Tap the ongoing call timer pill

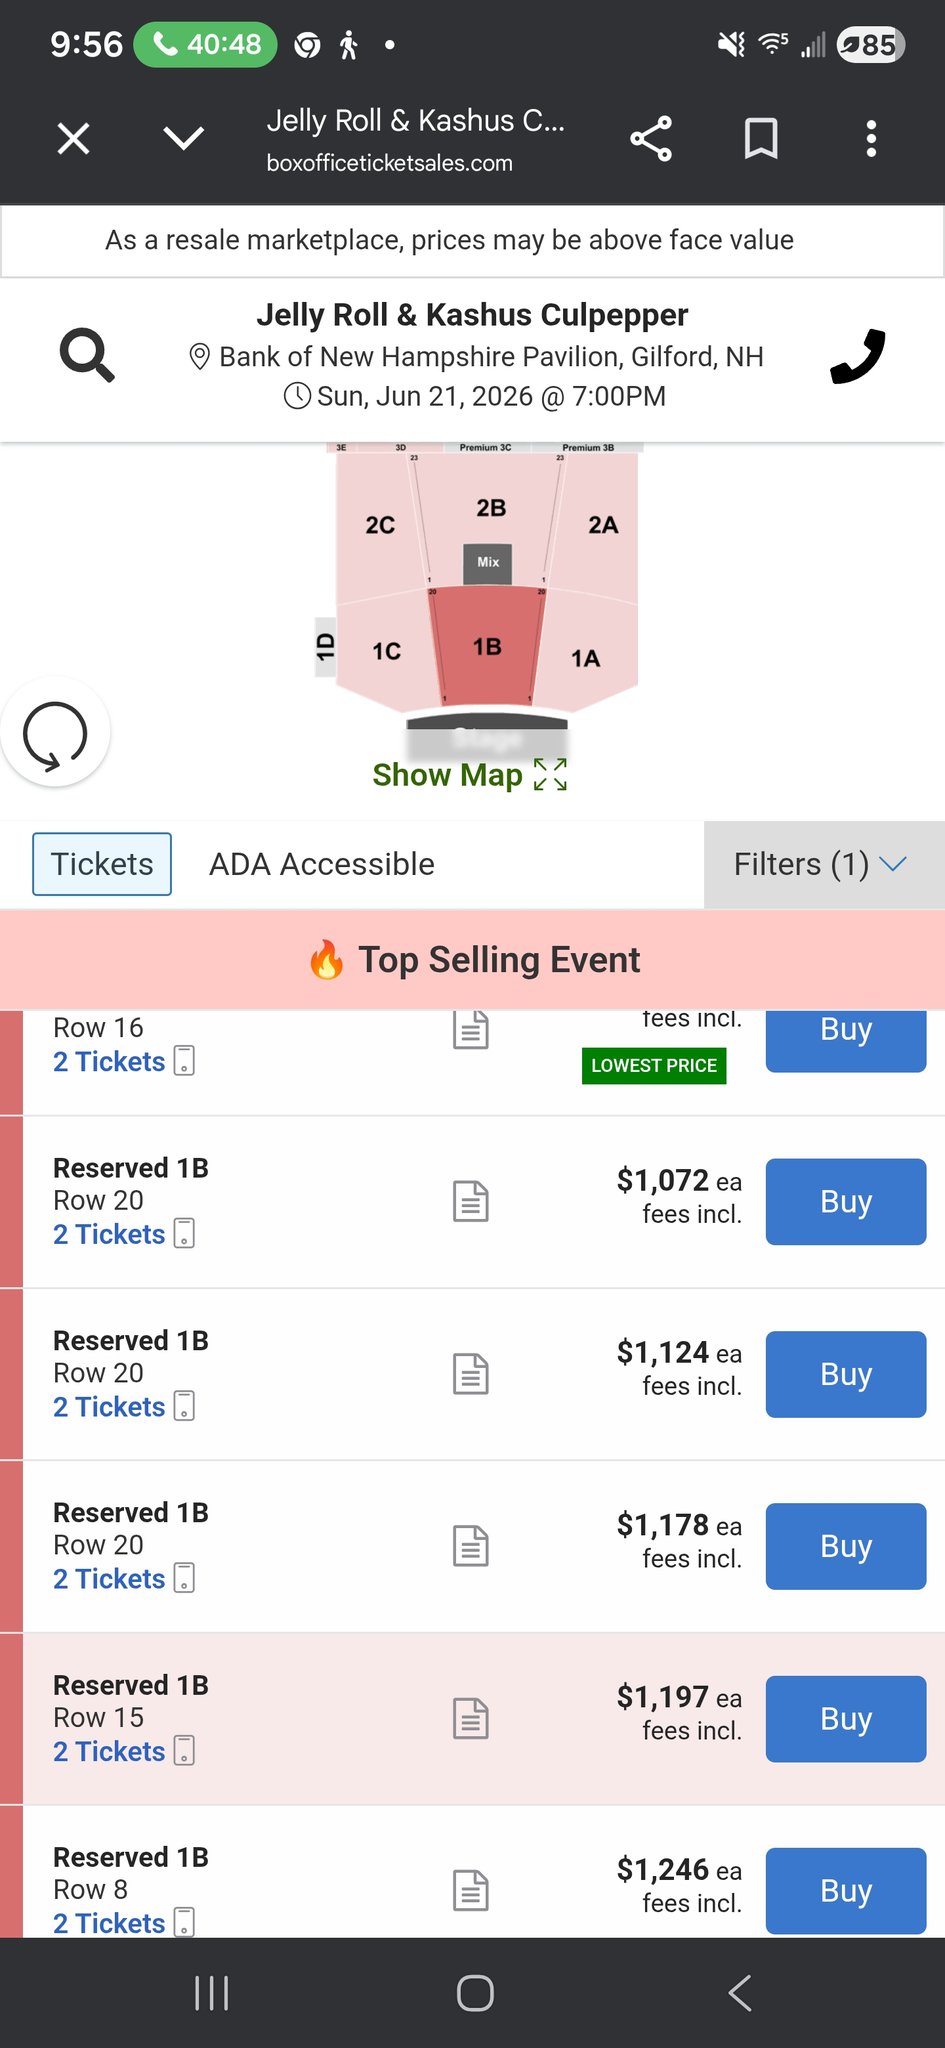point(206,45)
